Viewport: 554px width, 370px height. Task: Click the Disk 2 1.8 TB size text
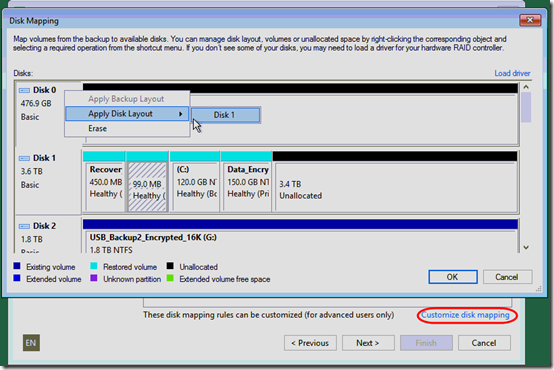click(x=31, y=239)
